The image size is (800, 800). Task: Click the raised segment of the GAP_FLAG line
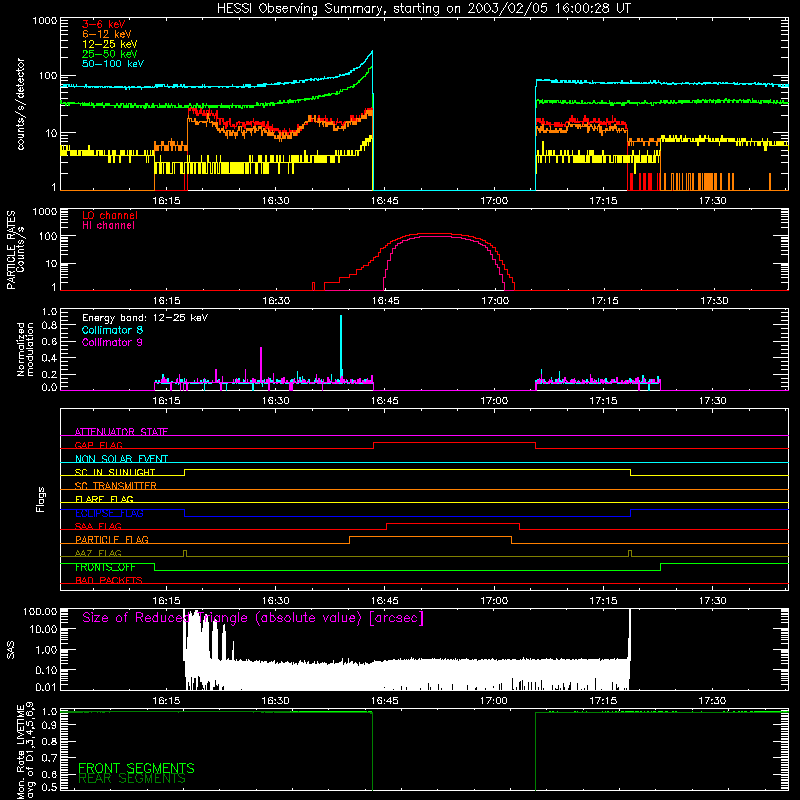(x=455, y=443)
